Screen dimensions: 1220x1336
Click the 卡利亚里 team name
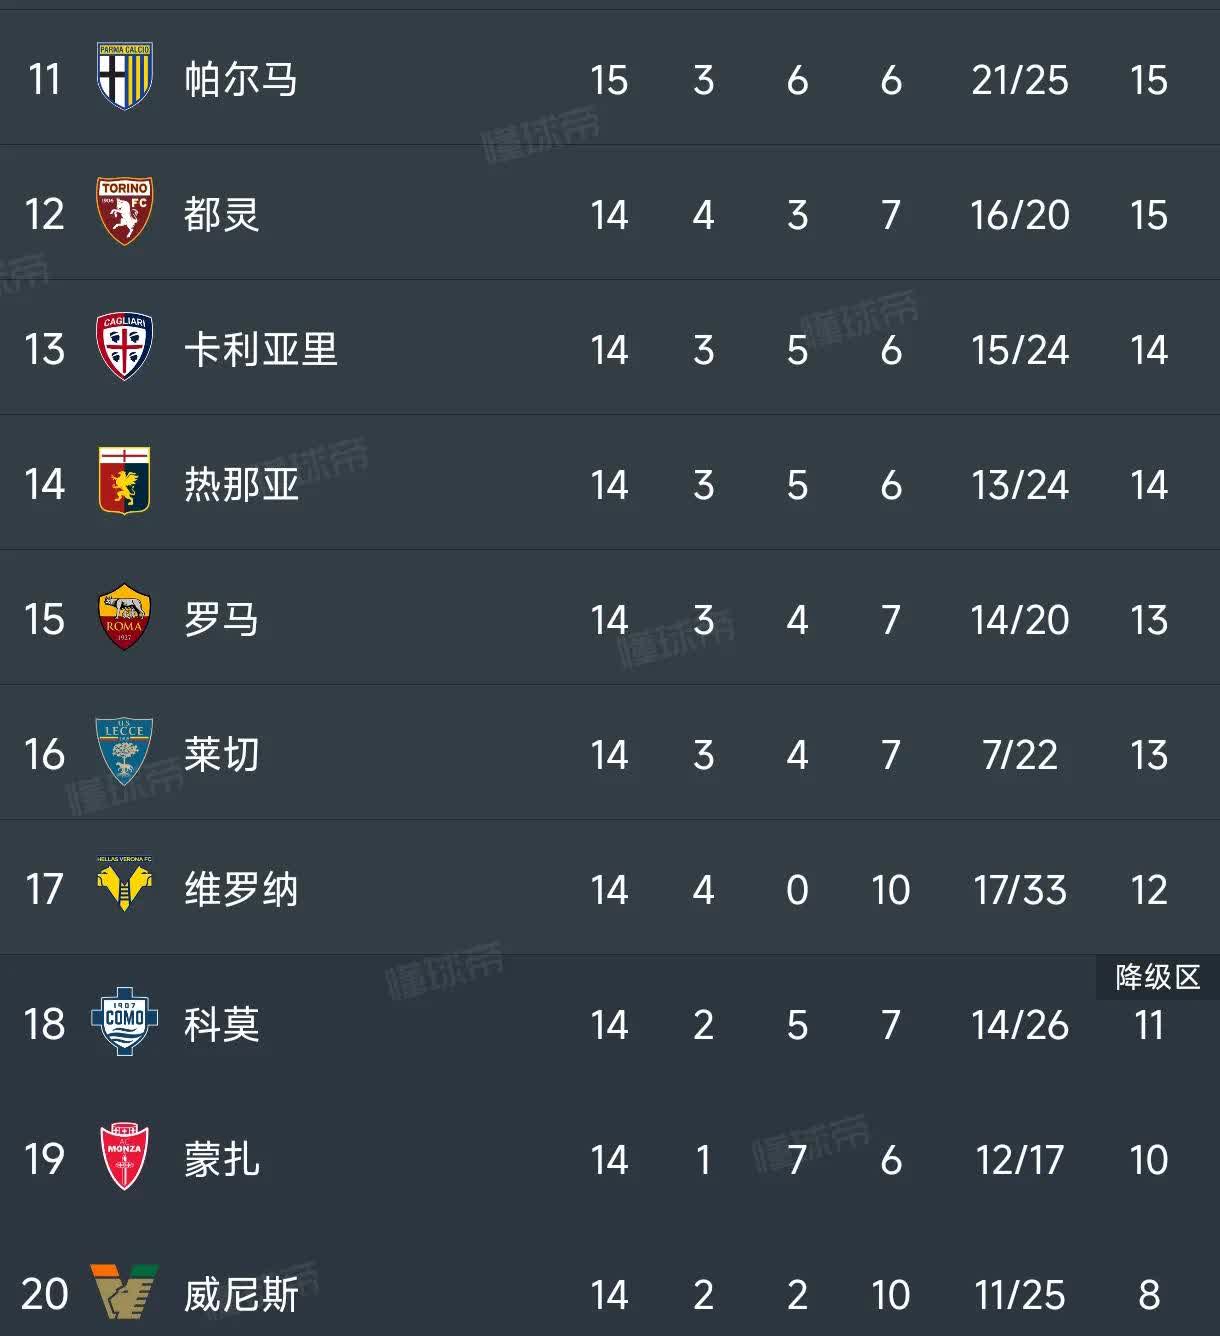(x=261, y=350)
